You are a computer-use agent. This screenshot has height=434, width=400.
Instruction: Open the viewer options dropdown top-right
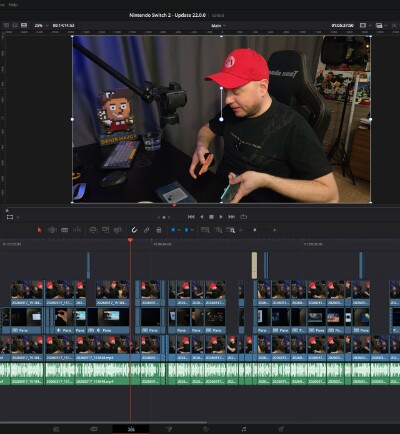pos(386,26)
